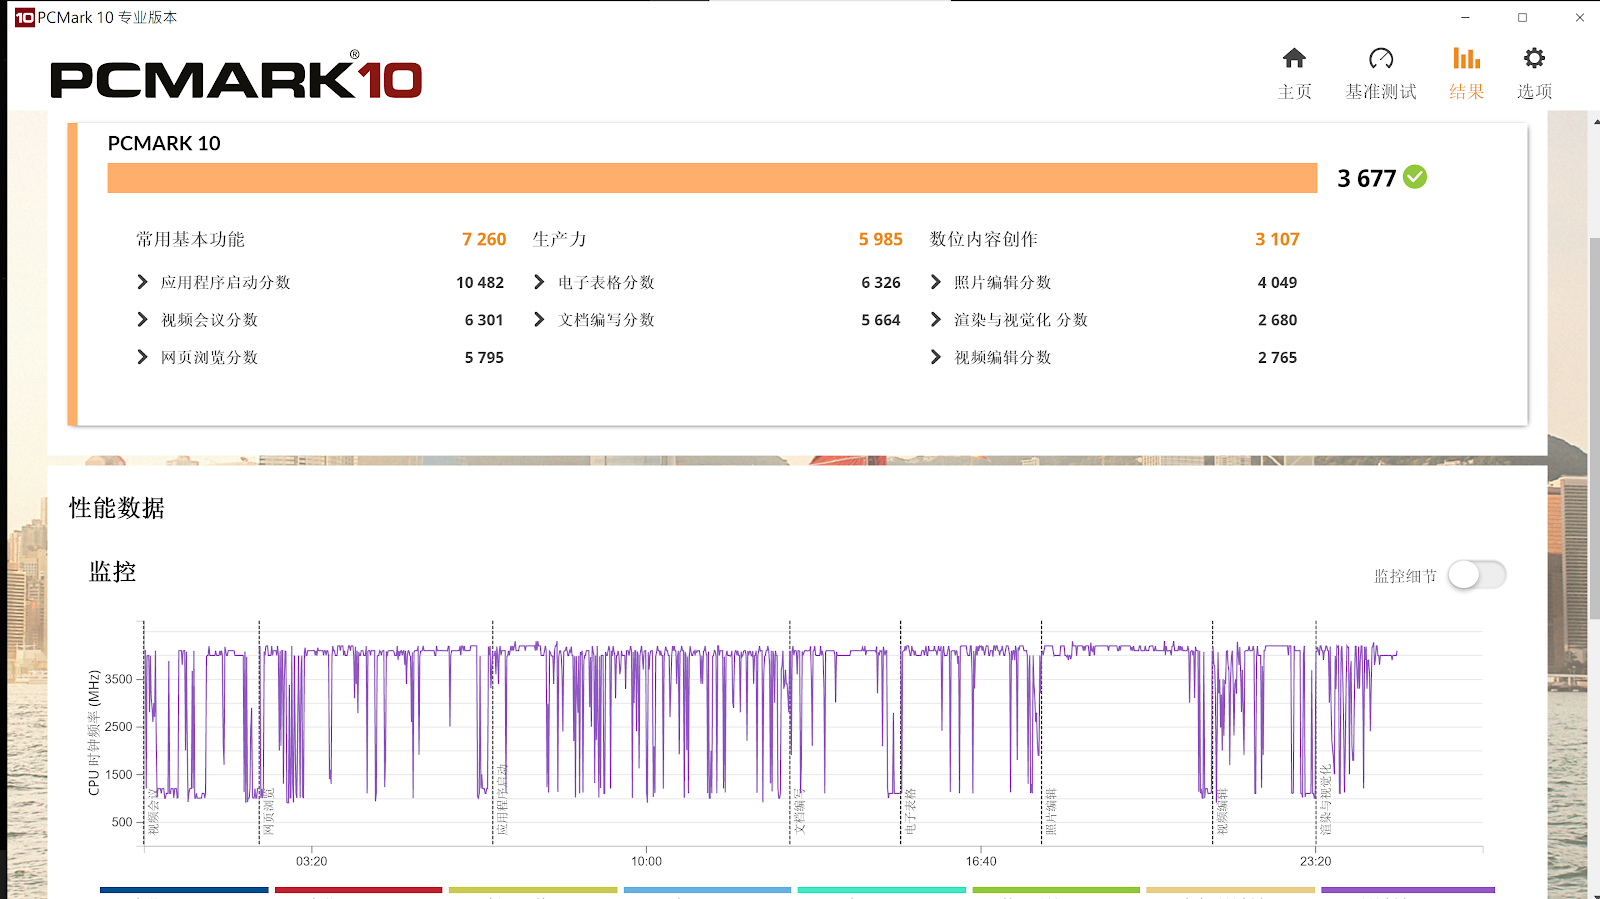Click the 视频编辑 marker in the chart
Screen dimensions: 1600x899
pyautogui.click(x=1222, y=811)
